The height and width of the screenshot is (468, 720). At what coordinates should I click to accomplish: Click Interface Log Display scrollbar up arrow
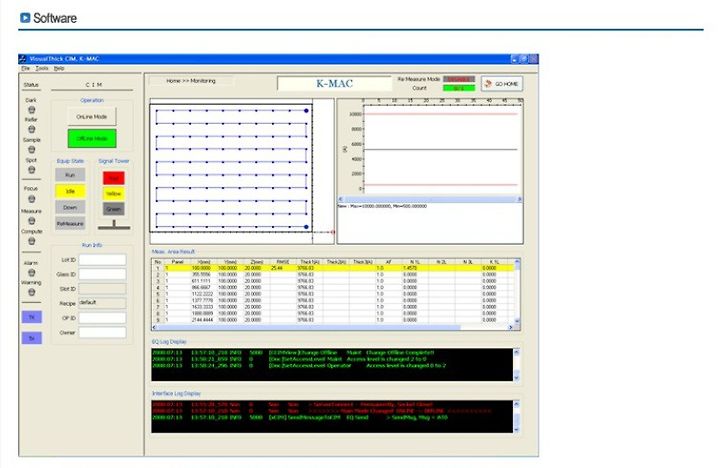tap(517, 404)
